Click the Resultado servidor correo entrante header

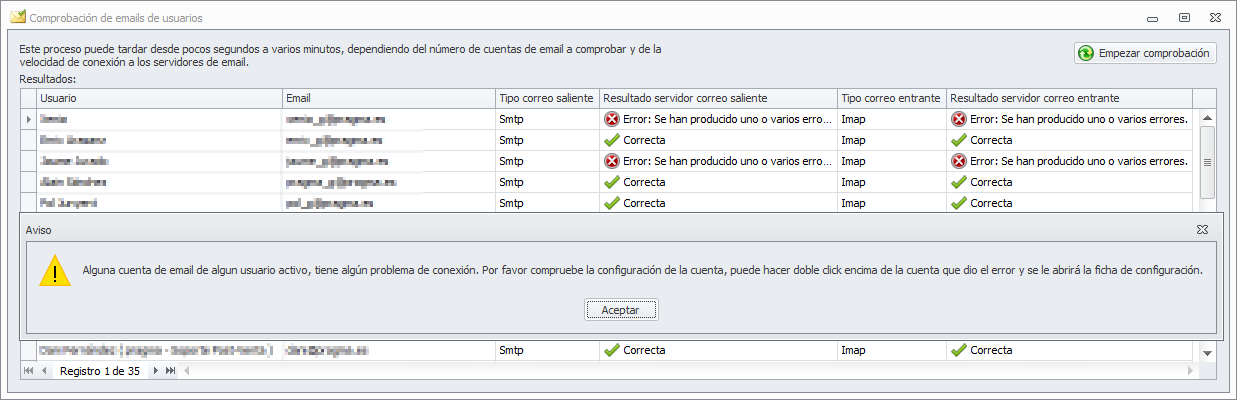click(1068, 98)
